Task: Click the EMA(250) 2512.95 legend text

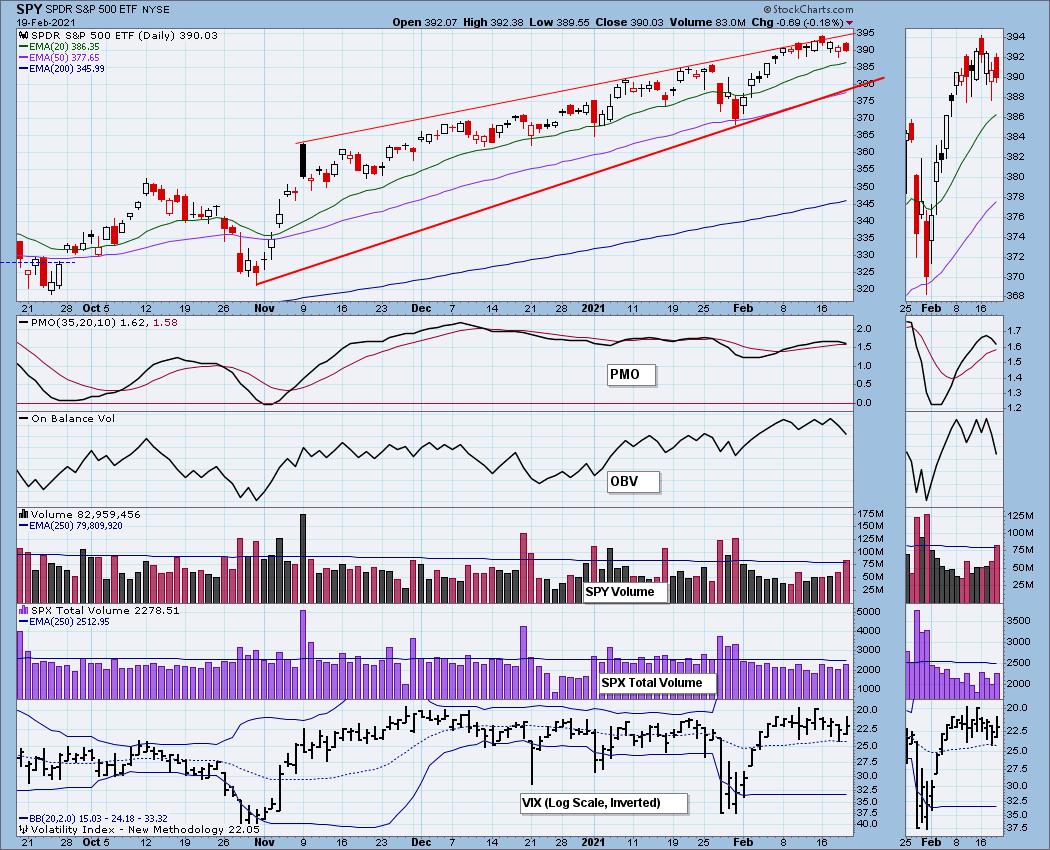Action: [x=69, y=622]
